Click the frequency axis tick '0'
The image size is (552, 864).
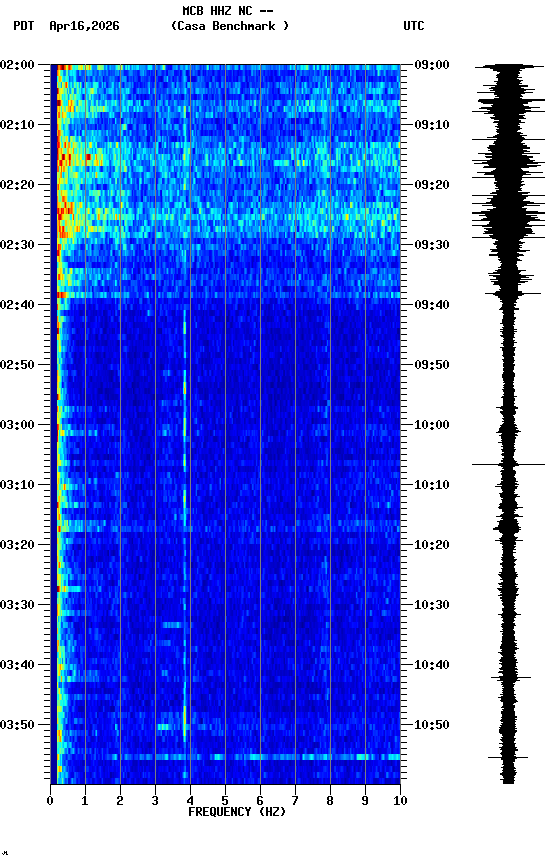point(50,801)
